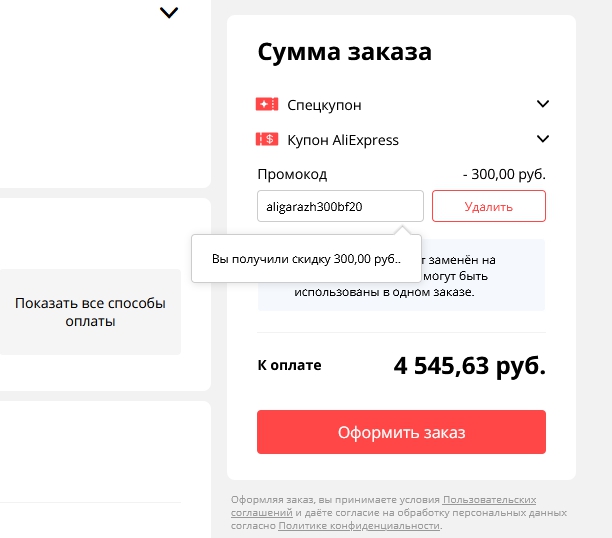The width and height of the screenshot is (612, 538).
Task: Expand the Купон AliExpress dropdown chevron
Action: click(543, 139)
